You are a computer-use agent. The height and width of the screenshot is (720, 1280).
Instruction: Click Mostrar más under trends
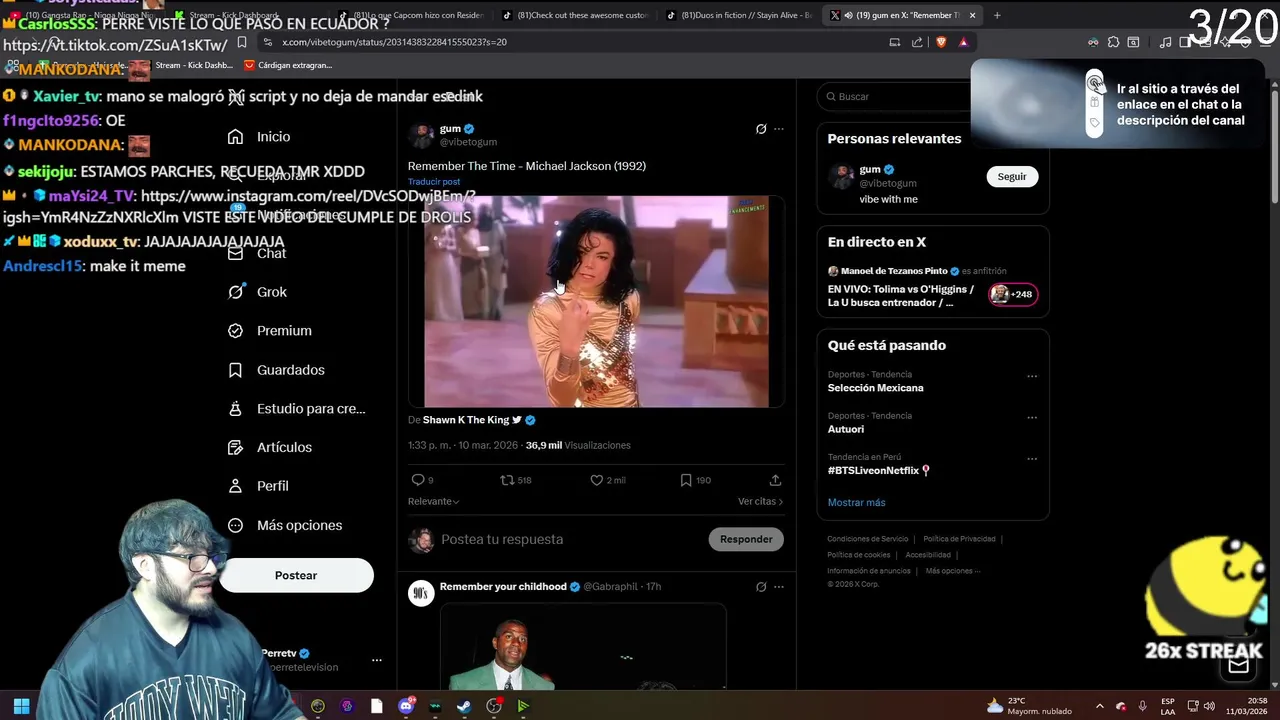click(856, 503)
